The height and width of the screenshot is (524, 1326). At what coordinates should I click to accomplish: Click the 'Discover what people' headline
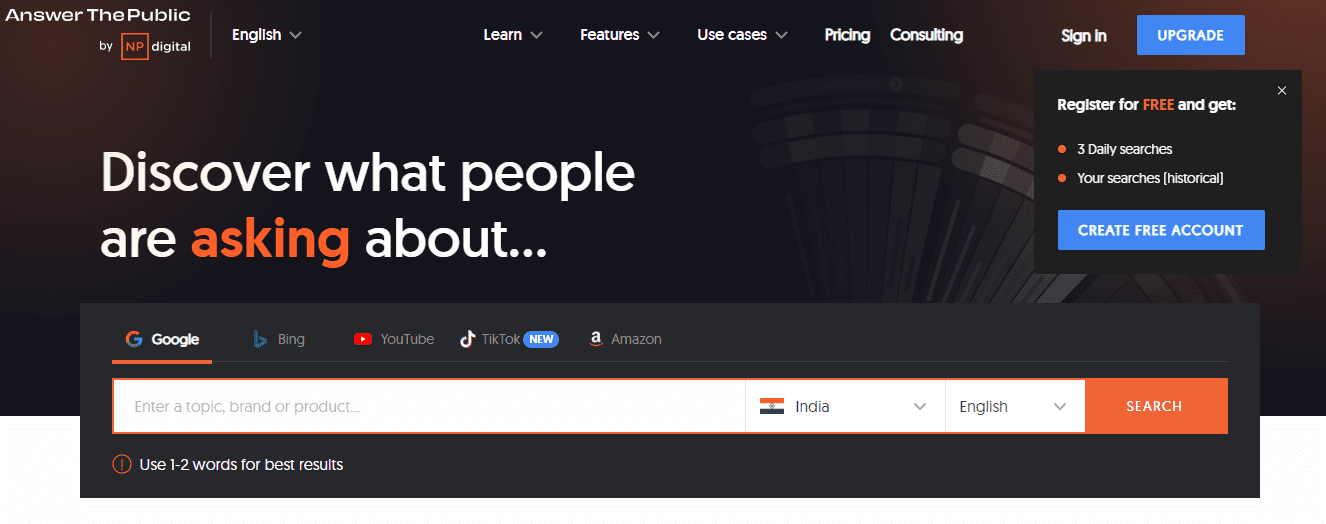368,172
